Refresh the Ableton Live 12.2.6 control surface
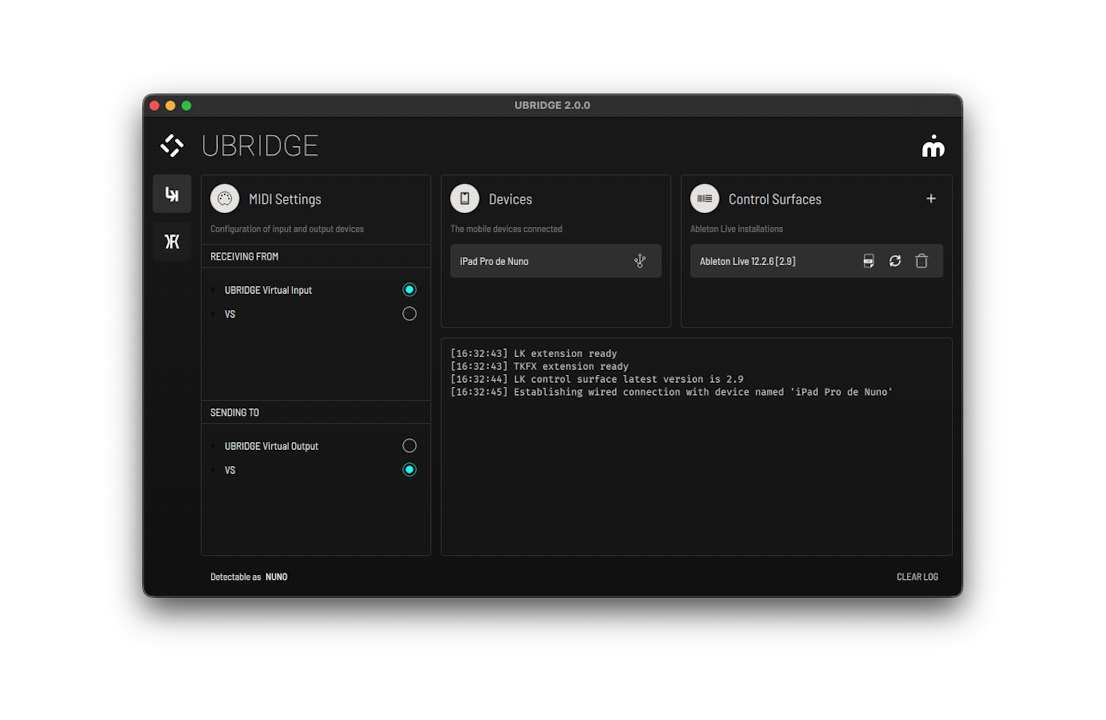This screenshot has width=1106, height=720. click(894, 261)
